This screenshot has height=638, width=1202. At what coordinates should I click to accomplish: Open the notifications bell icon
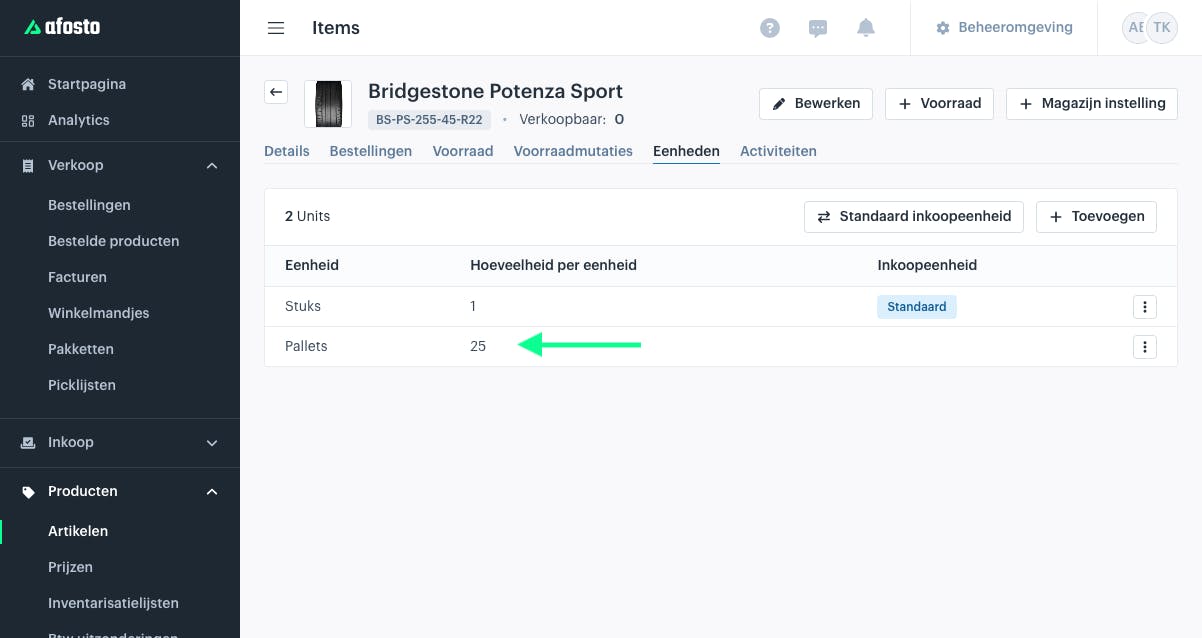tap(866, 28)
